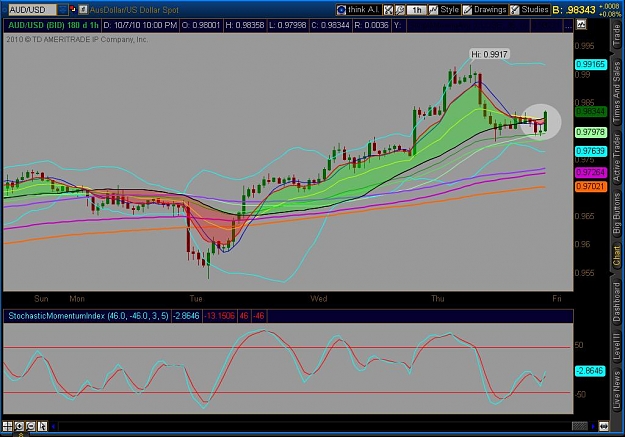Screen dimensions: 625x437
Task: Open the Active Trader side tab
Action: coord(617,158)
